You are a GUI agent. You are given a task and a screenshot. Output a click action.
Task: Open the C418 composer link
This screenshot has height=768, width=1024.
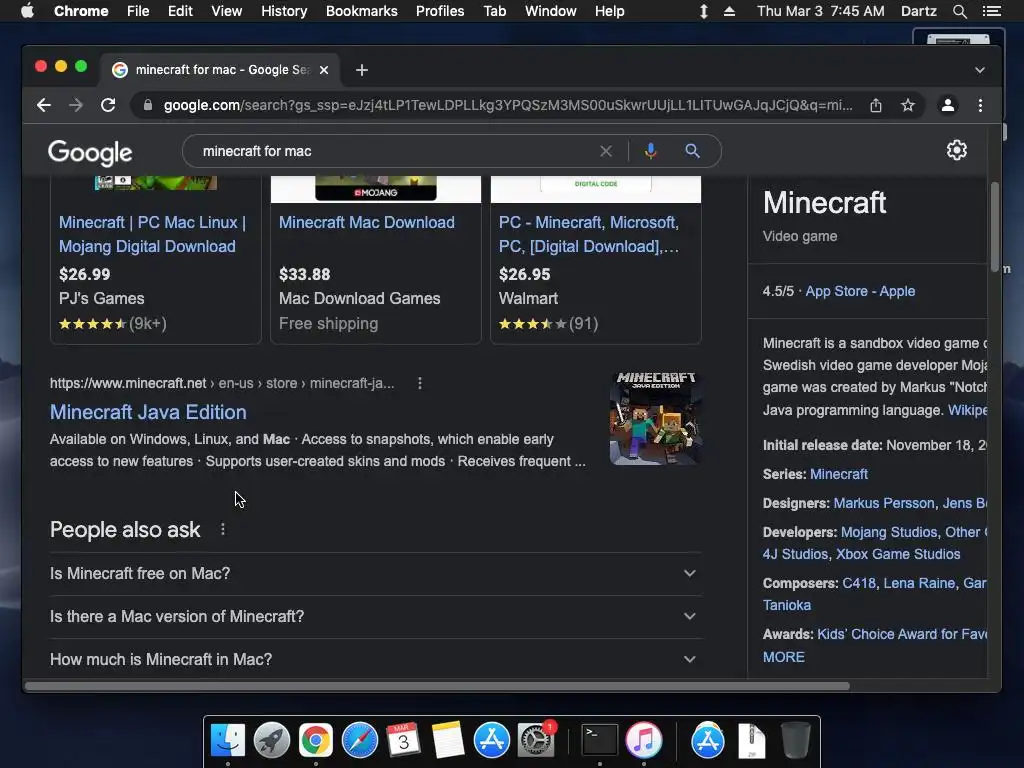(x=859, y=583)
